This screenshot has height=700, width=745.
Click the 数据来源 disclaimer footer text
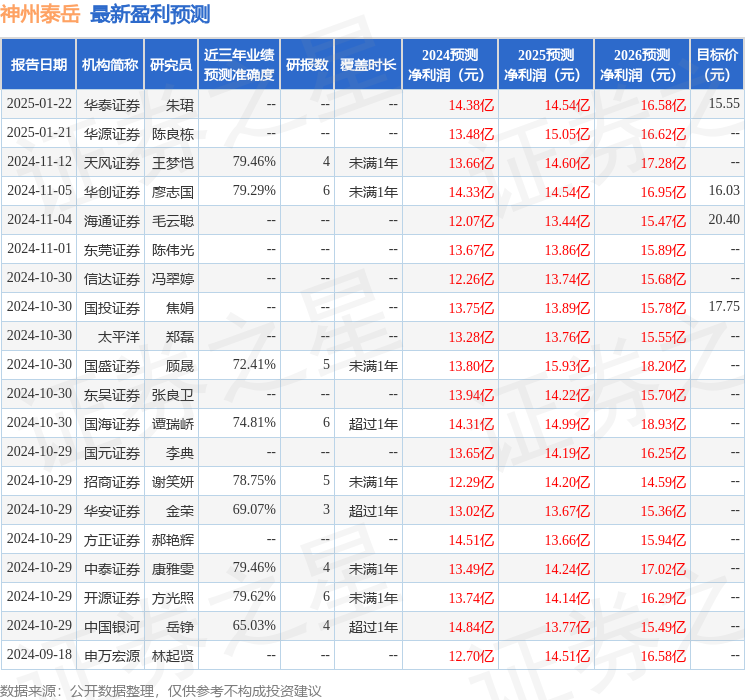pyautogui.click(x=161, y=690)
